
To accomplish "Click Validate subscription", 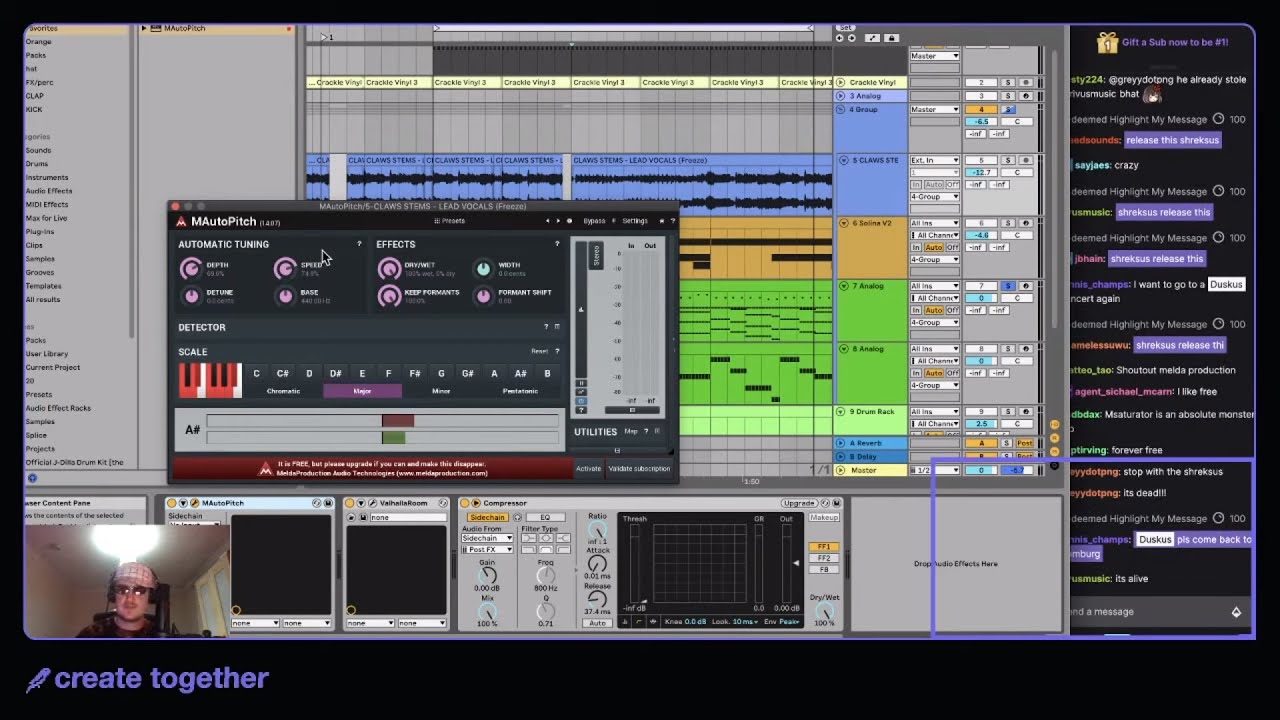I will click(x=639, y=468).
